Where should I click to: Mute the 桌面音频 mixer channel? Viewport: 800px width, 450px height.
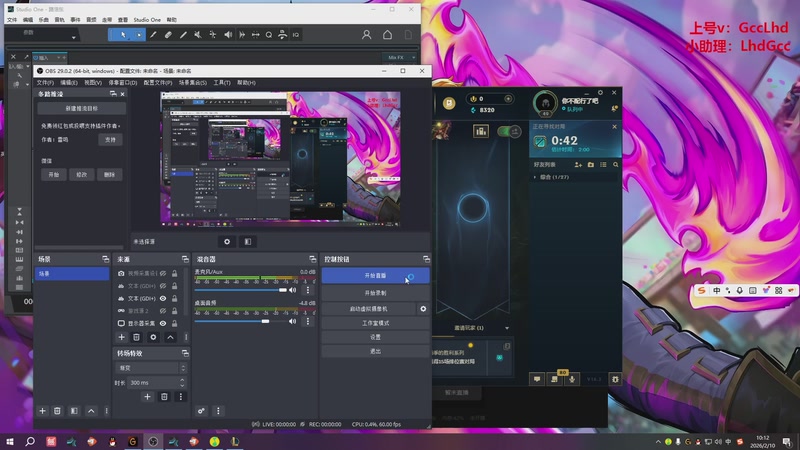click(x=292, y=321)
